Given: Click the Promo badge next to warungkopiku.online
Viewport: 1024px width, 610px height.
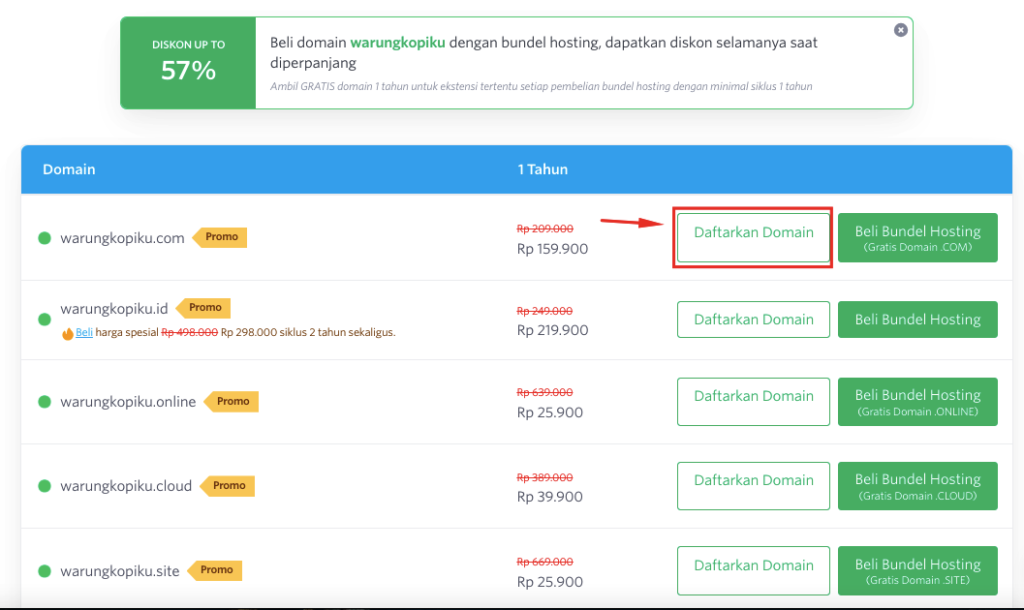Looking at the screenshot, I should pos(232,401).
